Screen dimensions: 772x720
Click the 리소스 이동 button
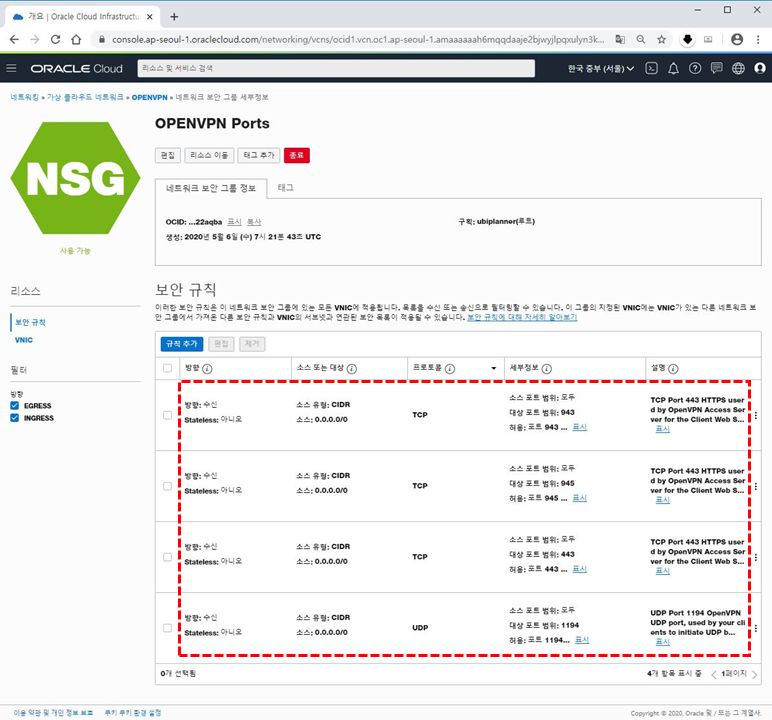tap(209, 155)
